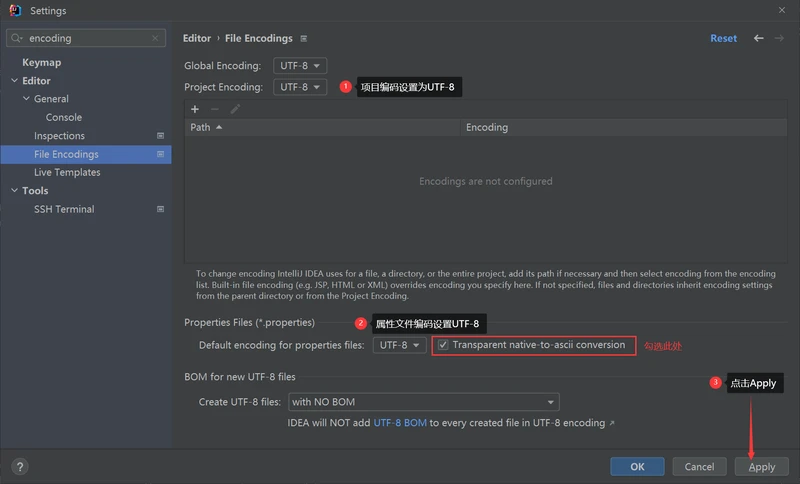This screenshot has height=484, width=800.
Task: Select Inspections in settings tree
Action: 59,136
